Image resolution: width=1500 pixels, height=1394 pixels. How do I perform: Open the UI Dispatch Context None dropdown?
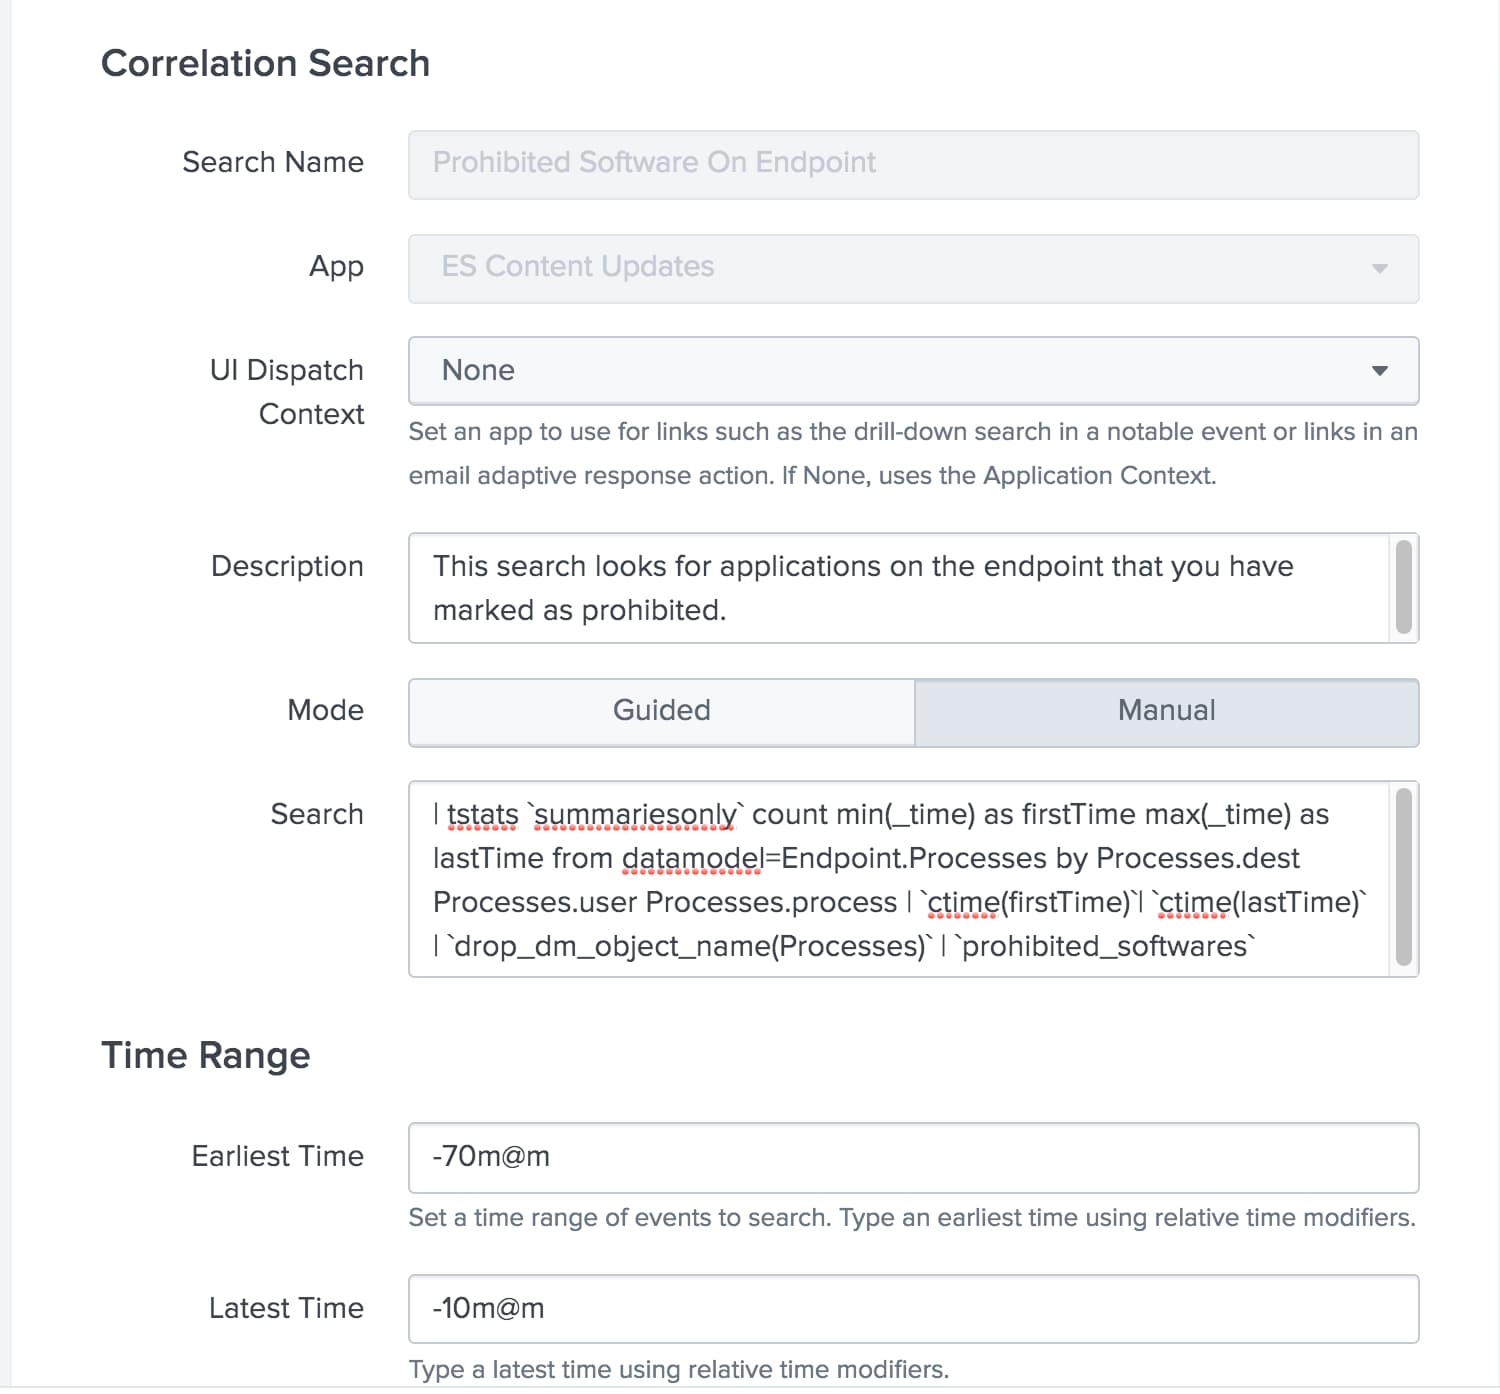(914, 371)
